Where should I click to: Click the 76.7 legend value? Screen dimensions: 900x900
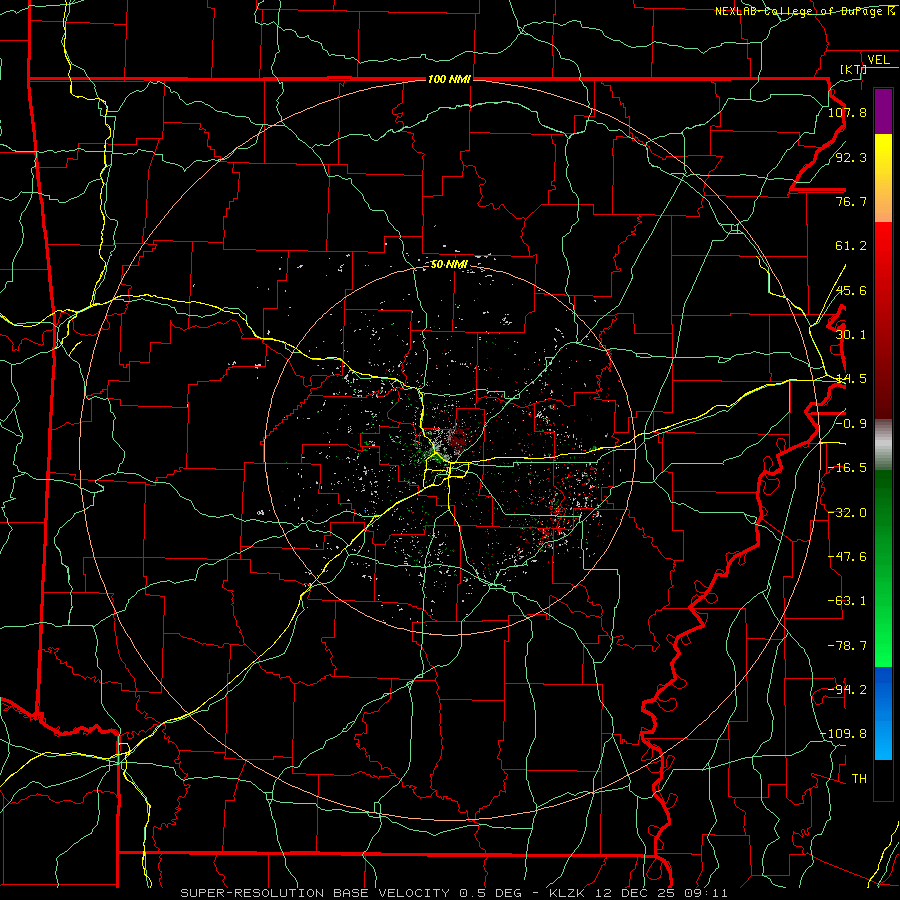click(x=851, y=201)
